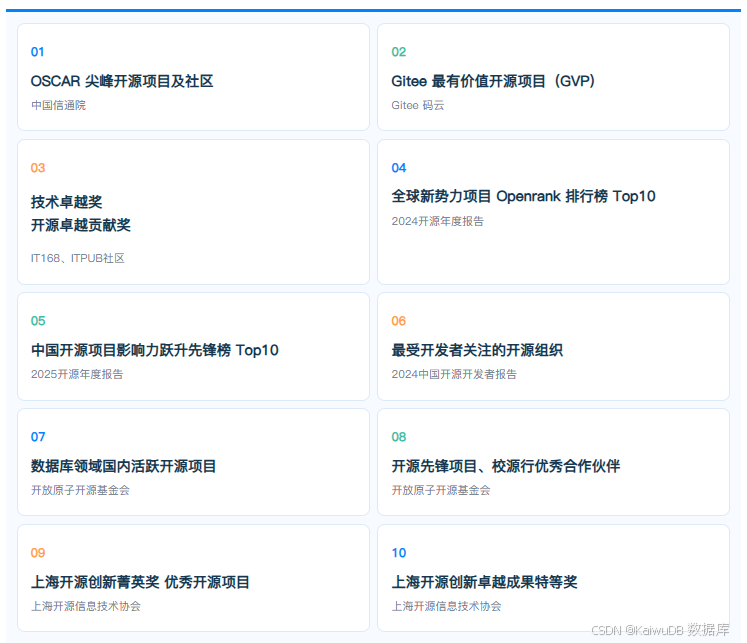This screenshot has height=643, width=747.
Task: Select 数据库领域国内活跃开源项目 heading
Action: (x=124, y=466)
